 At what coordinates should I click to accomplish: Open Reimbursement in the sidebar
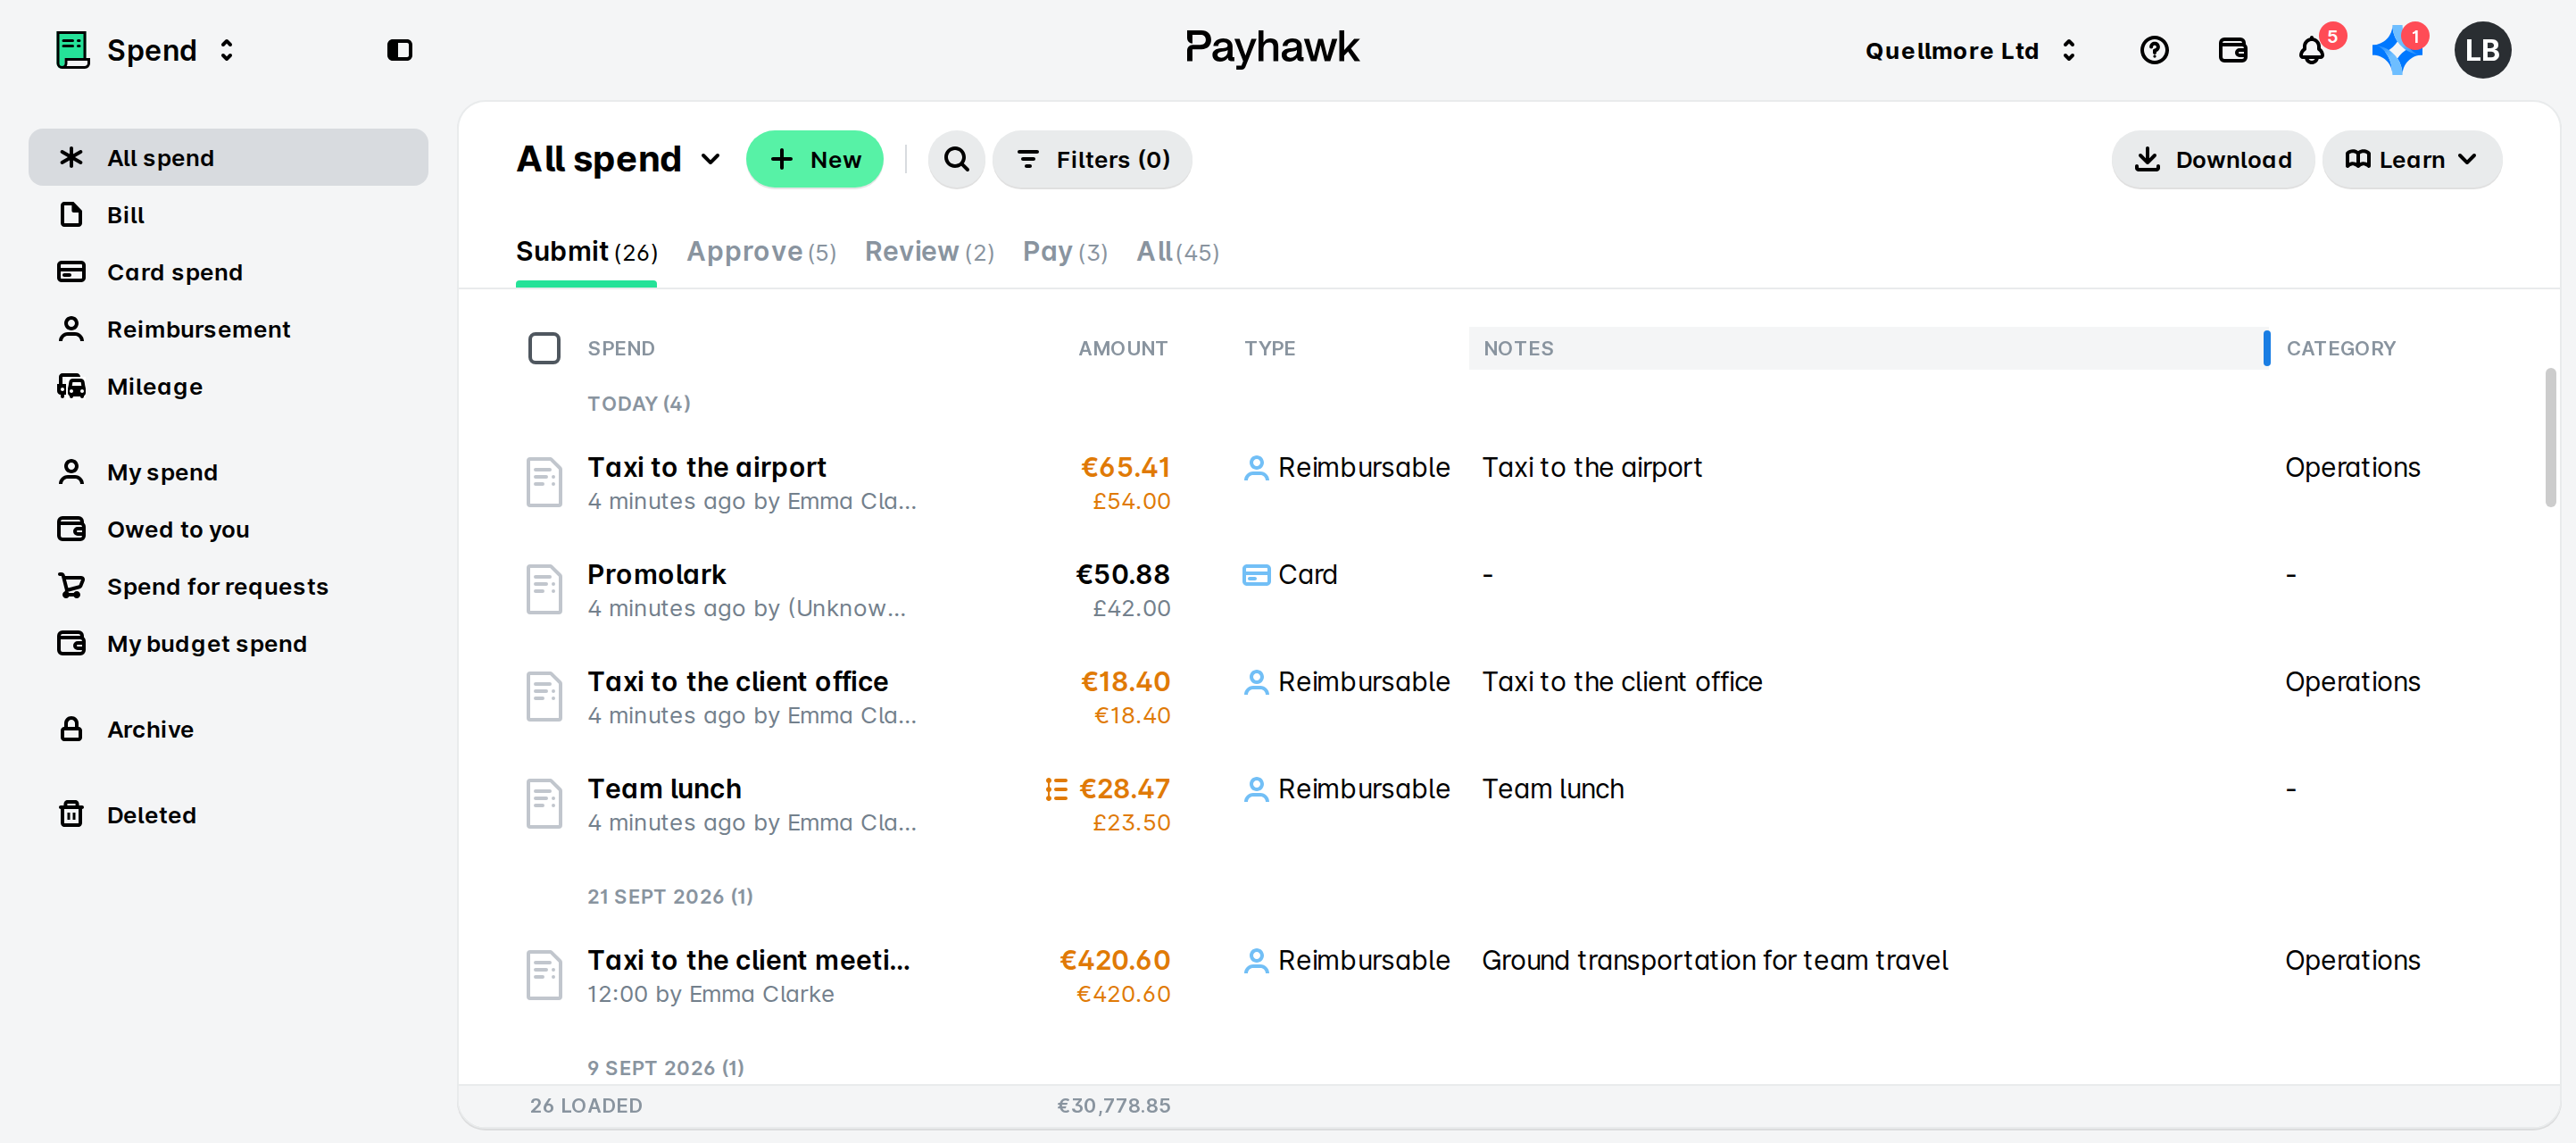click(x=228, y=329)
